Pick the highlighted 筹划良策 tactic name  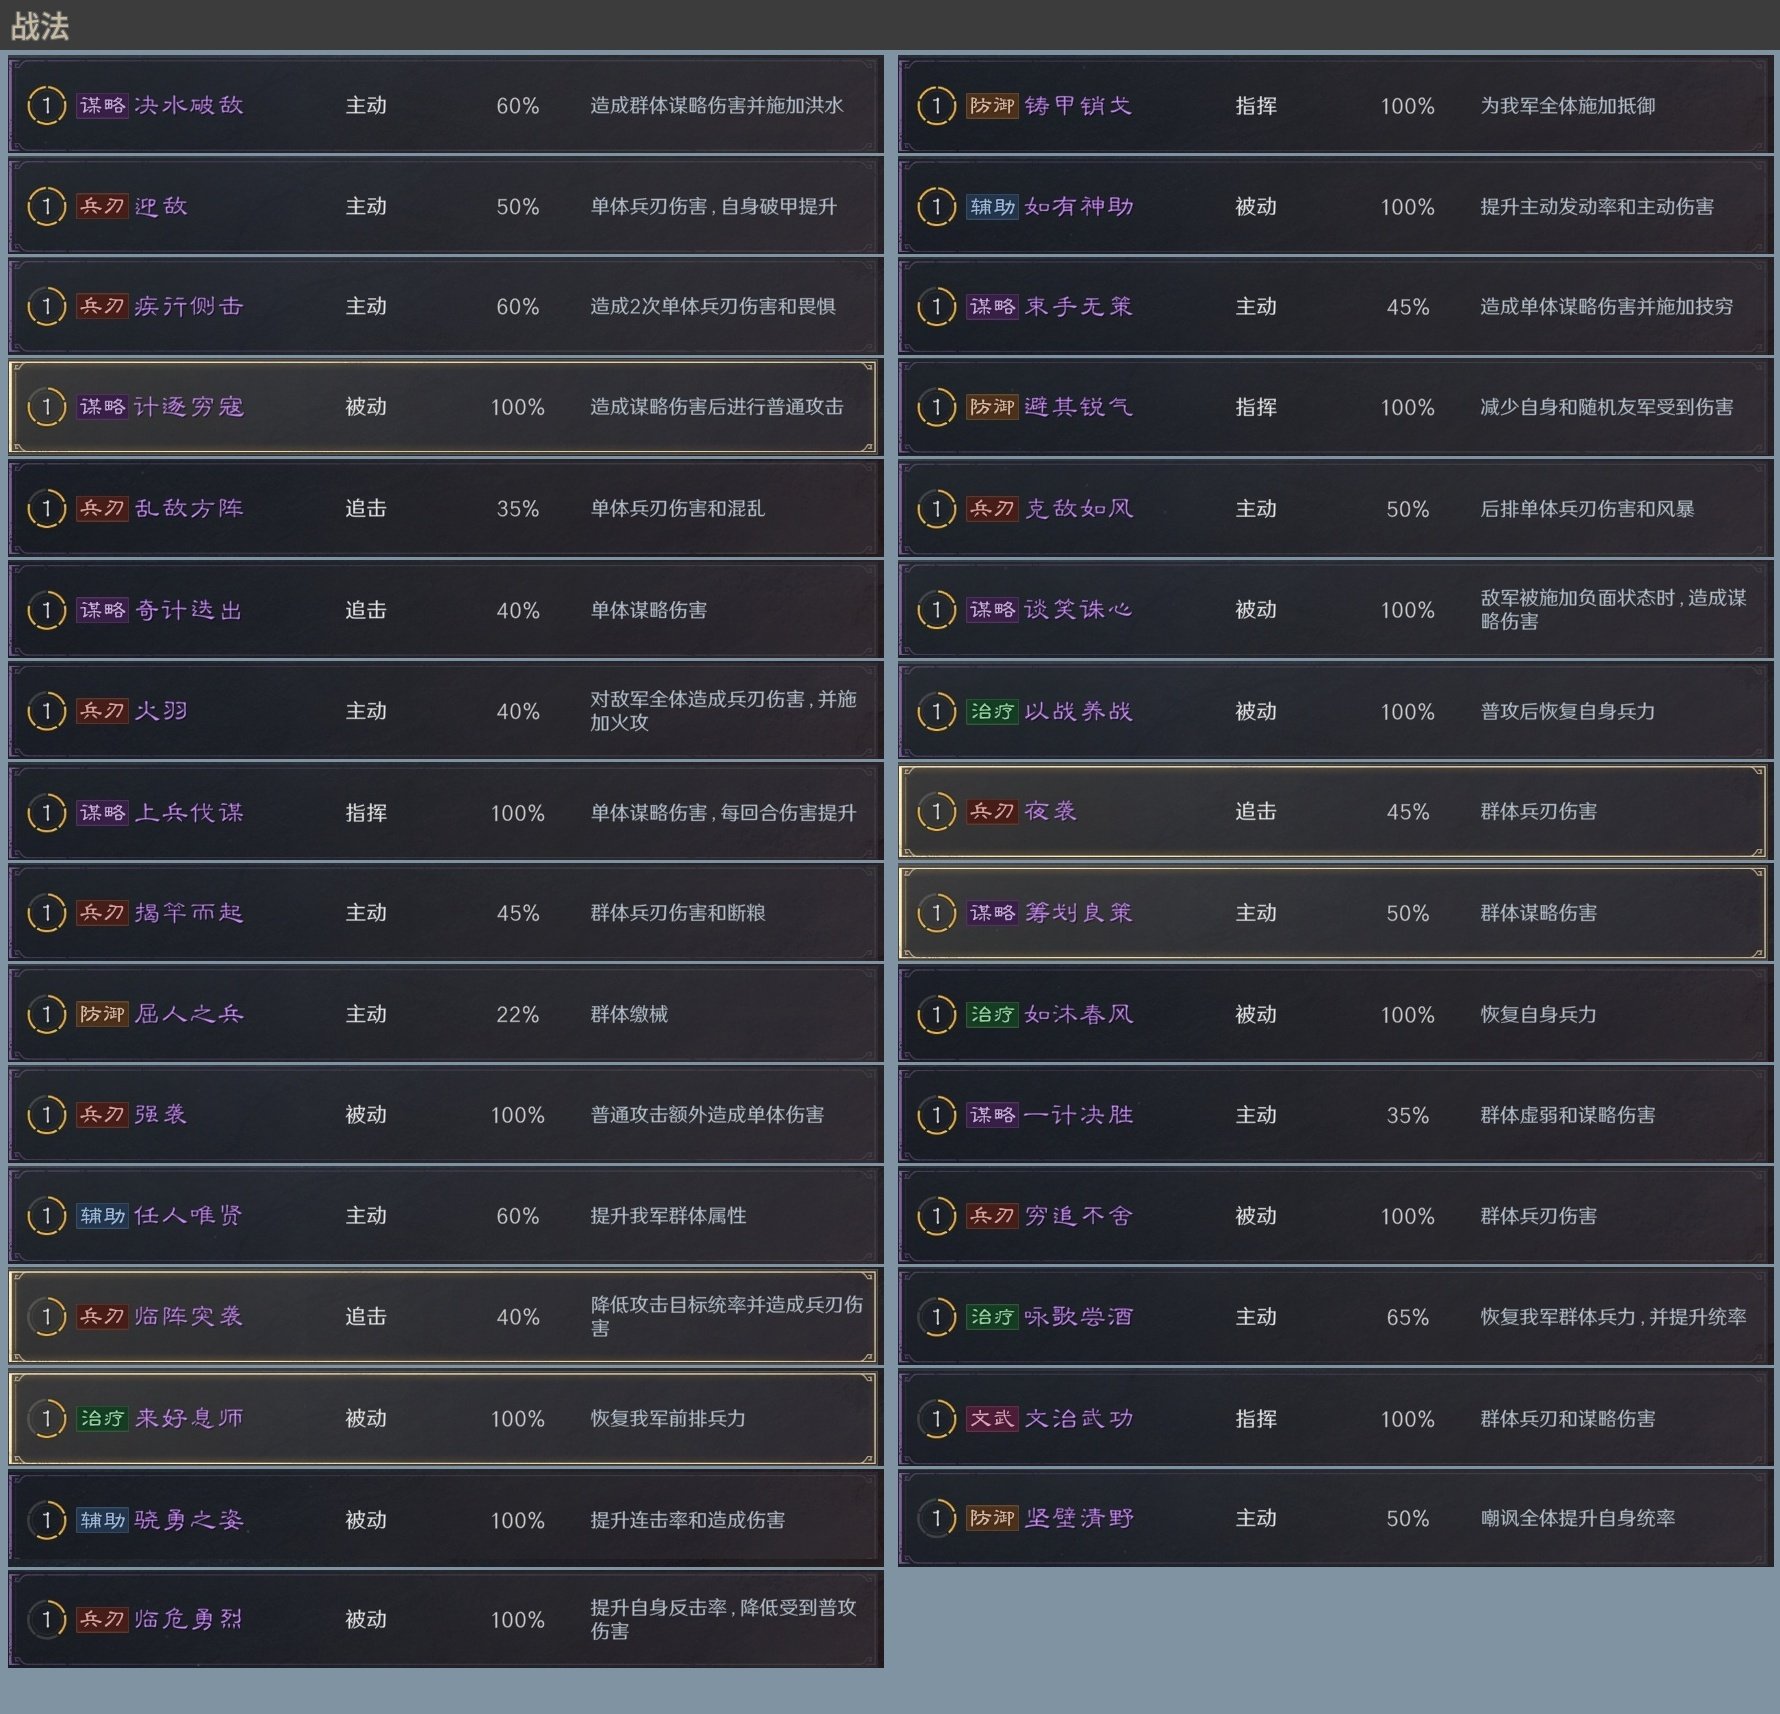(x=1079, y=913)
